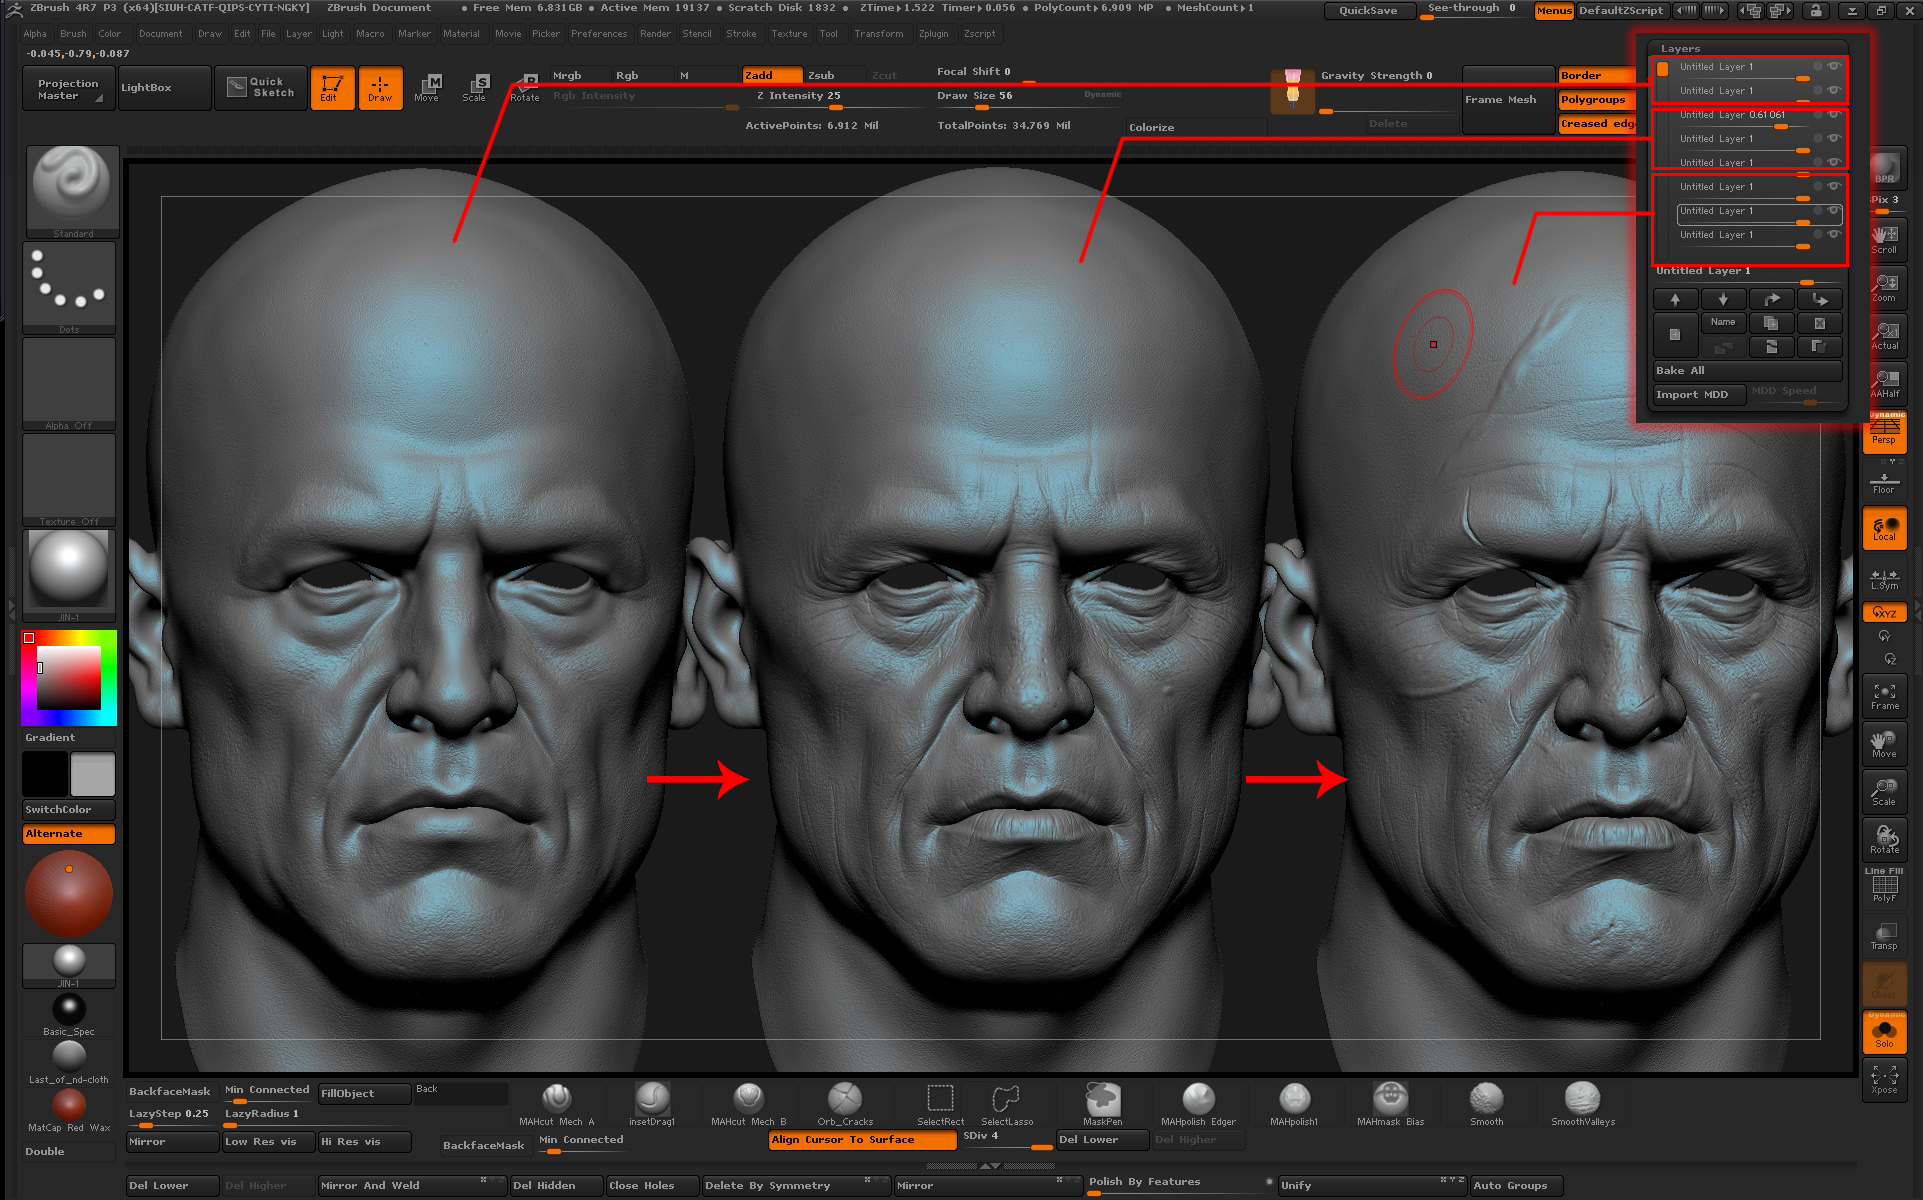1923x1200 pixels.
Task: Open the Dots stroke picker
Action: pyautogui.click(x=69, y=288)
